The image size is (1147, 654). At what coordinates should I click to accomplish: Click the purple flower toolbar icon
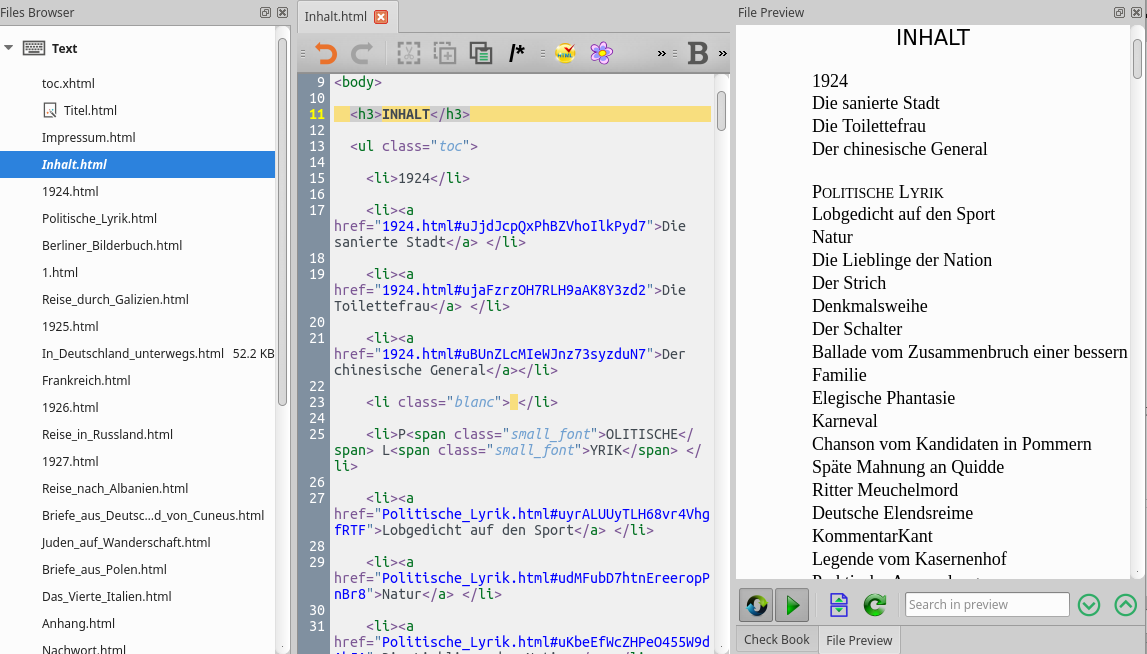601,53
